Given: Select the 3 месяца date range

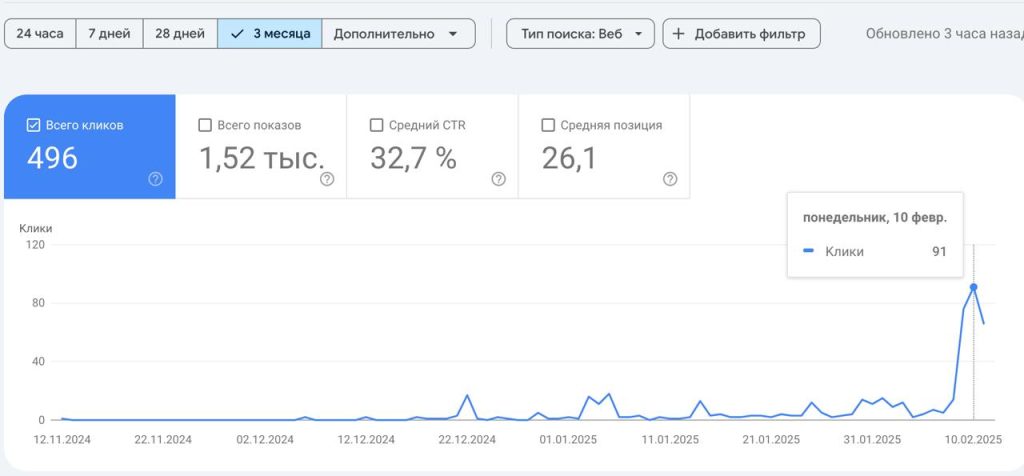Looking at the screenshot, I should 270,34.
